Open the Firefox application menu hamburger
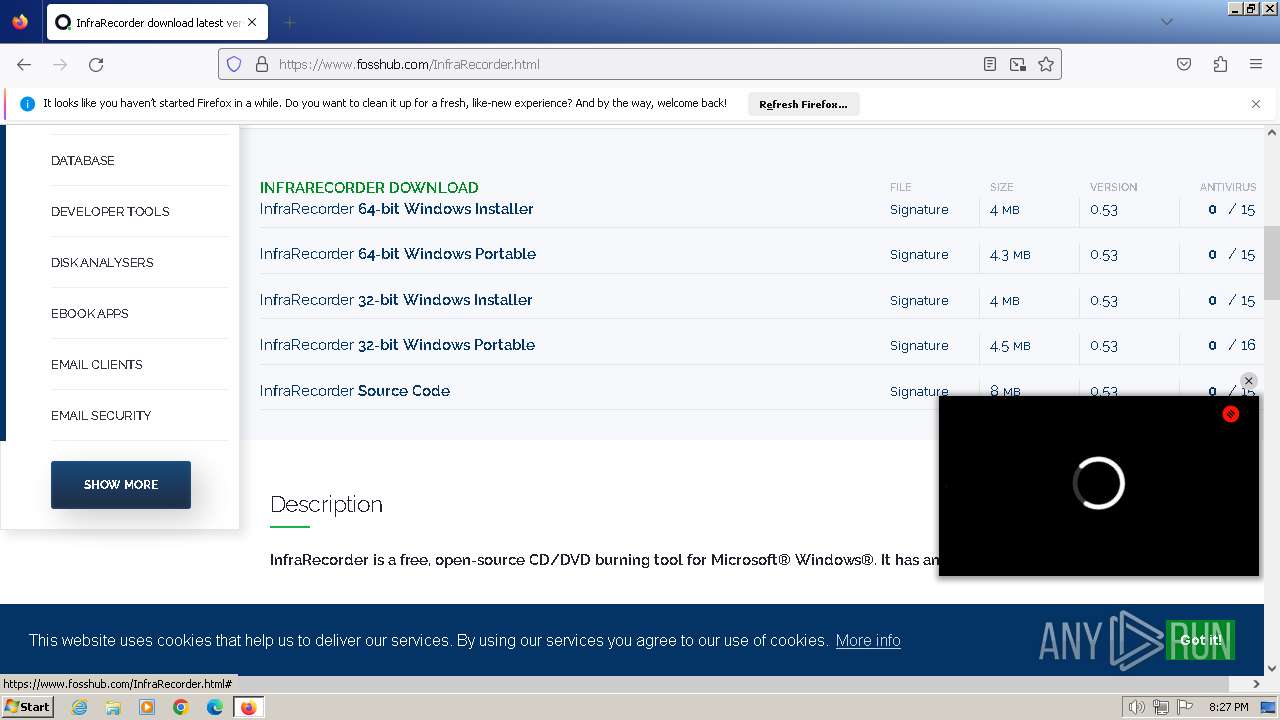 pos(1256,64)
